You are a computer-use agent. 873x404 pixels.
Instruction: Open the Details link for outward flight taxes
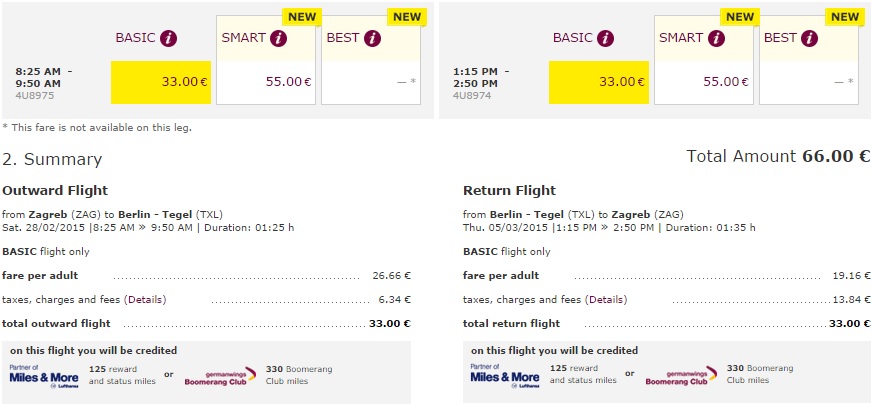tap(144, 299)
